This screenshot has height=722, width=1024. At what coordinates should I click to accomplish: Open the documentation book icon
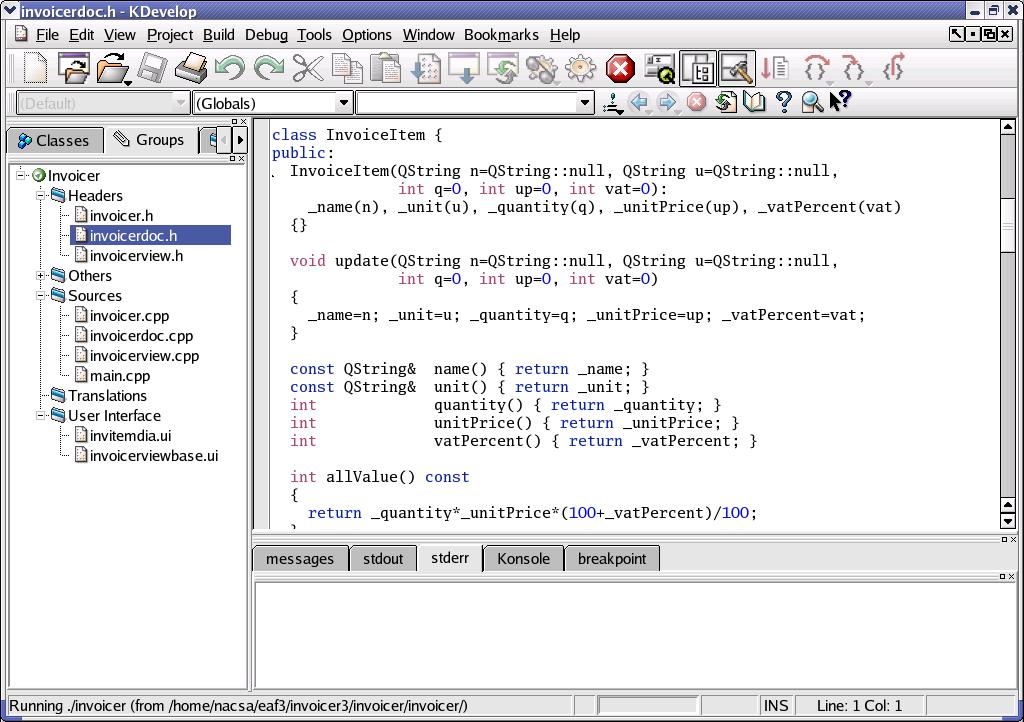754,102
